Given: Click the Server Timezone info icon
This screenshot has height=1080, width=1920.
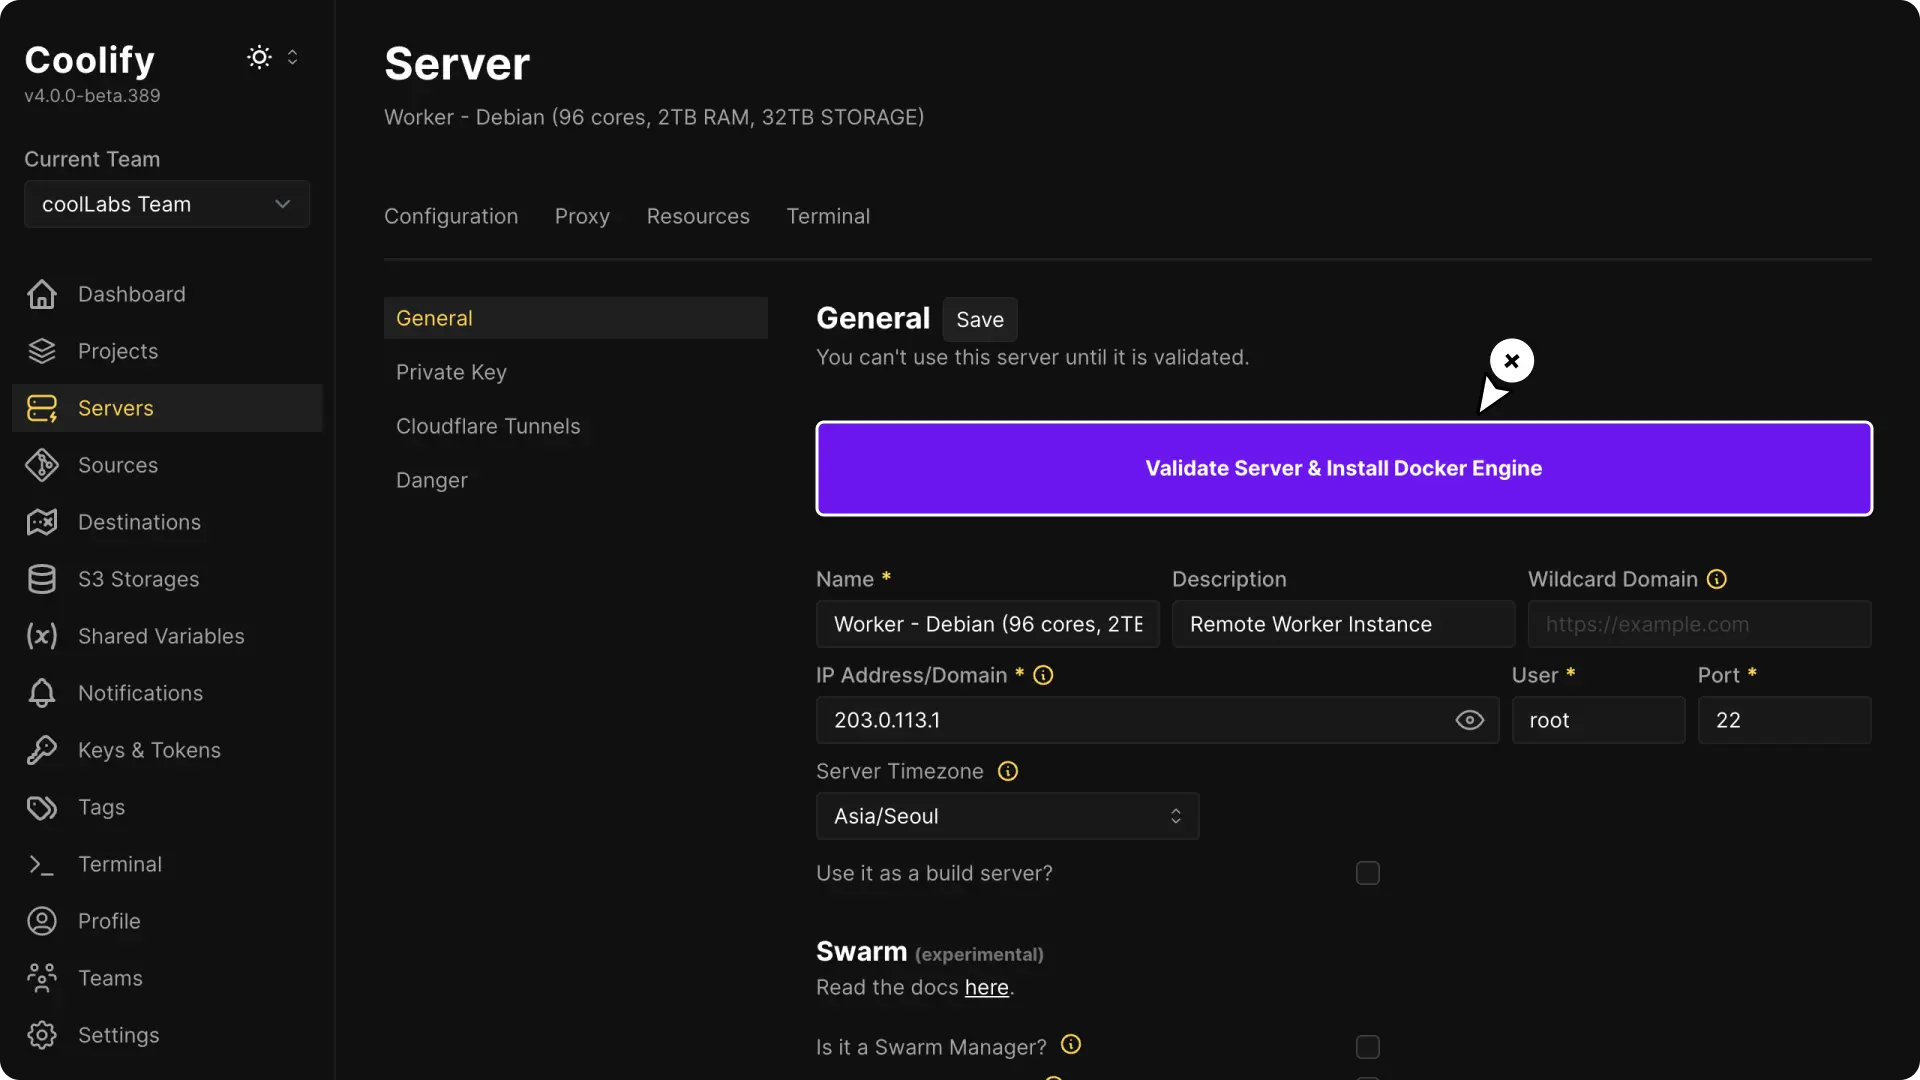Looking at the screenshot, I should pos(1008,771).
